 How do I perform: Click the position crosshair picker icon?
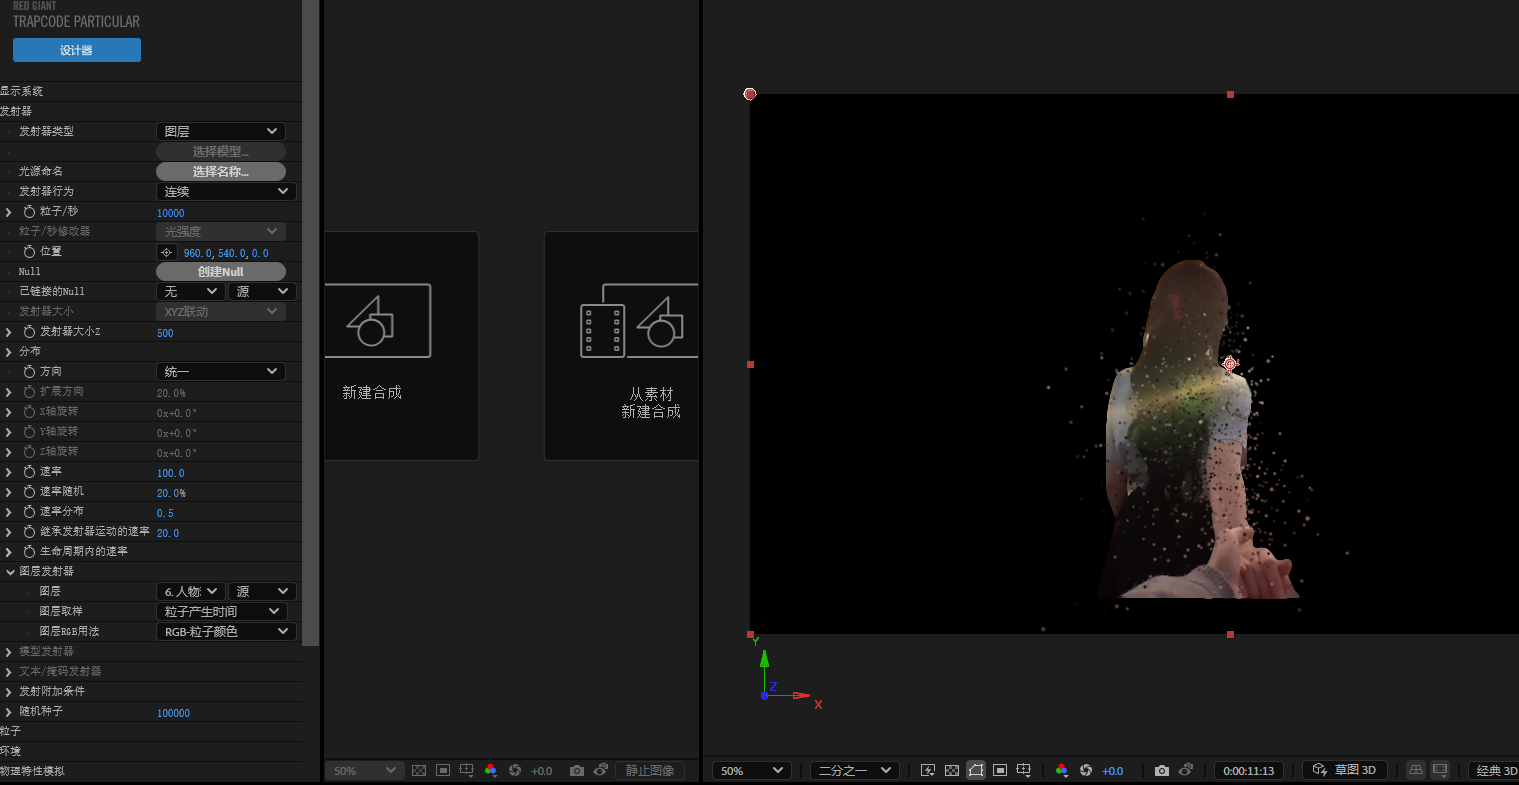pos(167,252)
